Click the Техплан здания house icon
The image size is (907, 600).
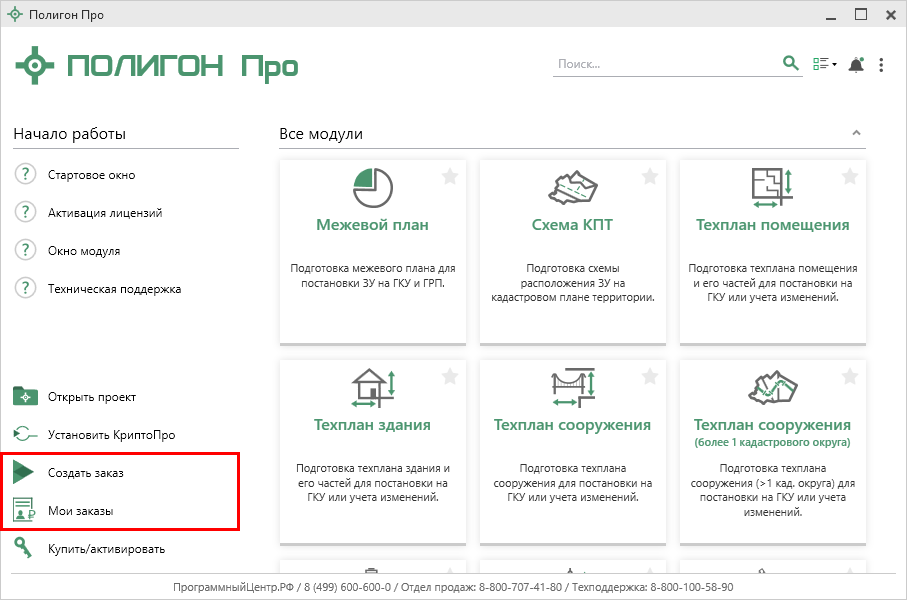click(372, 388)
